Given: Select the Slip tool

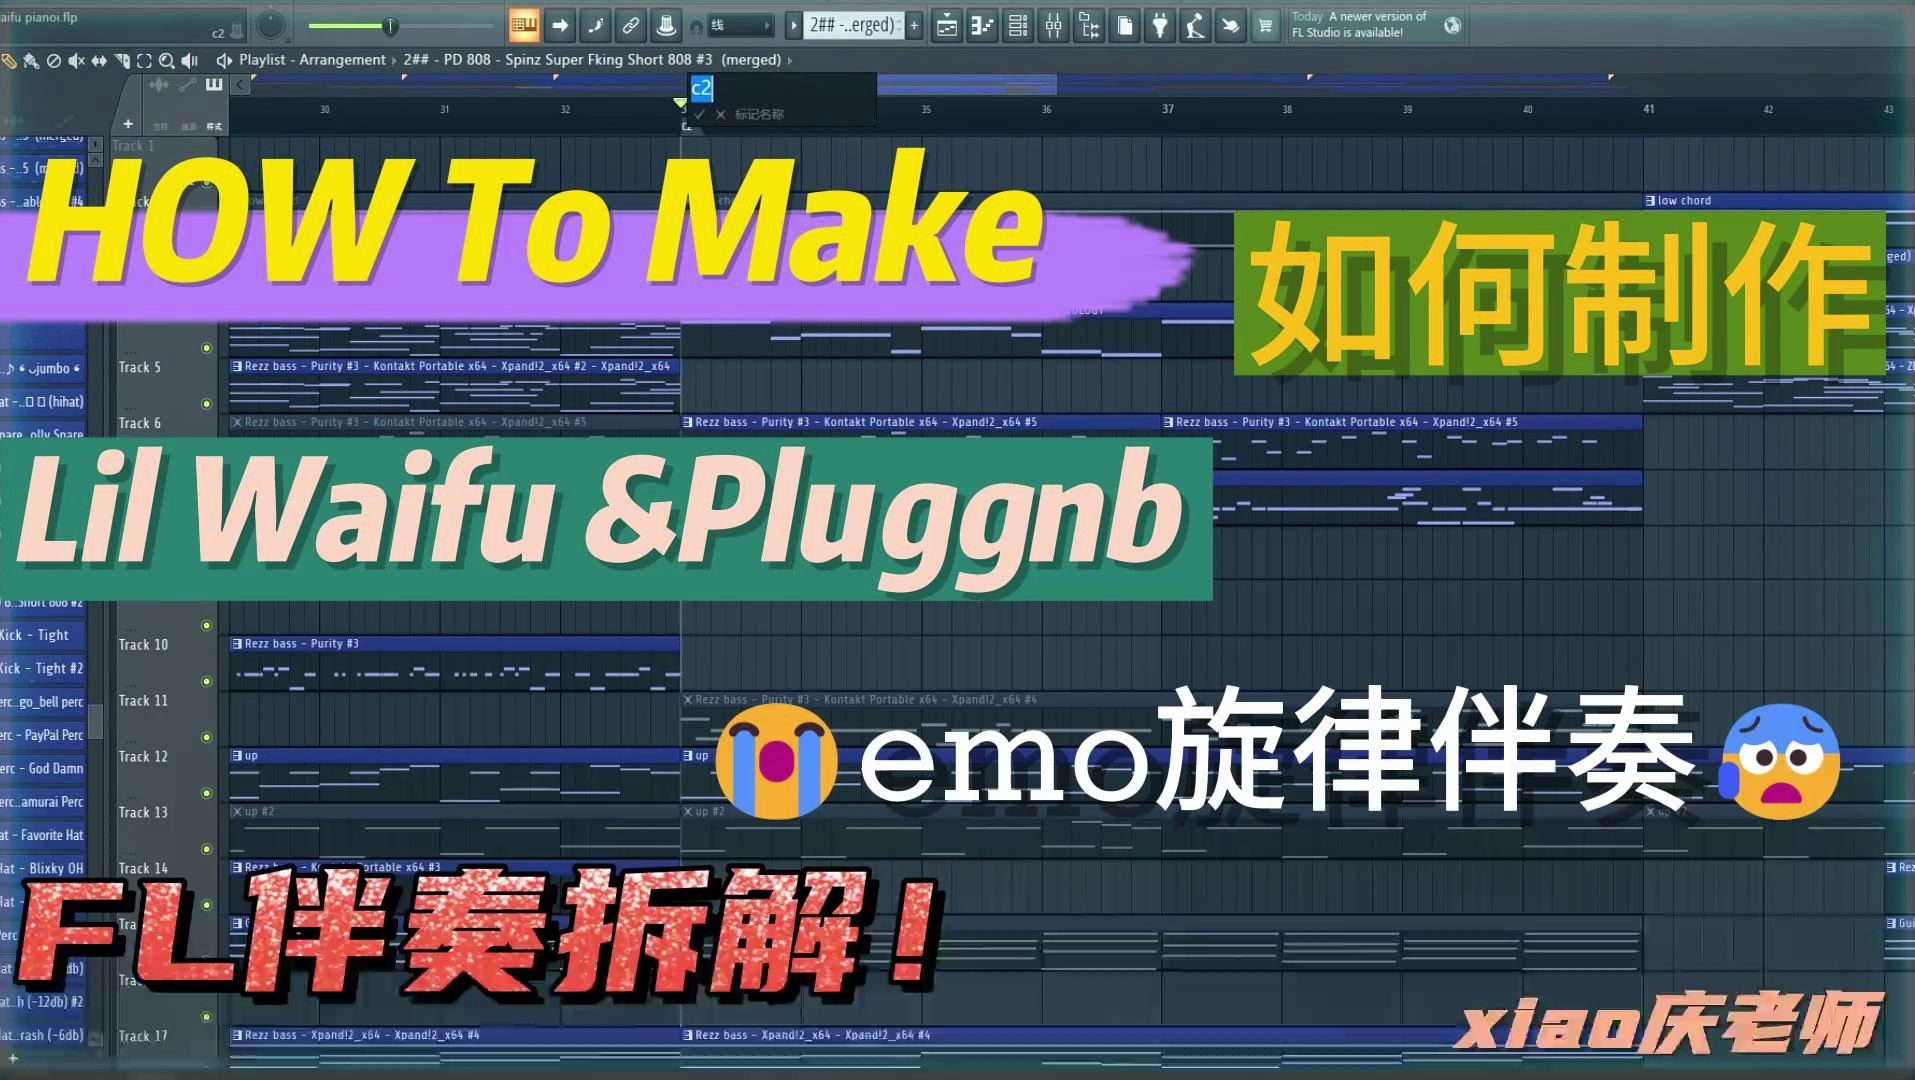Looking at the screenshot, I should coord(99,61).
